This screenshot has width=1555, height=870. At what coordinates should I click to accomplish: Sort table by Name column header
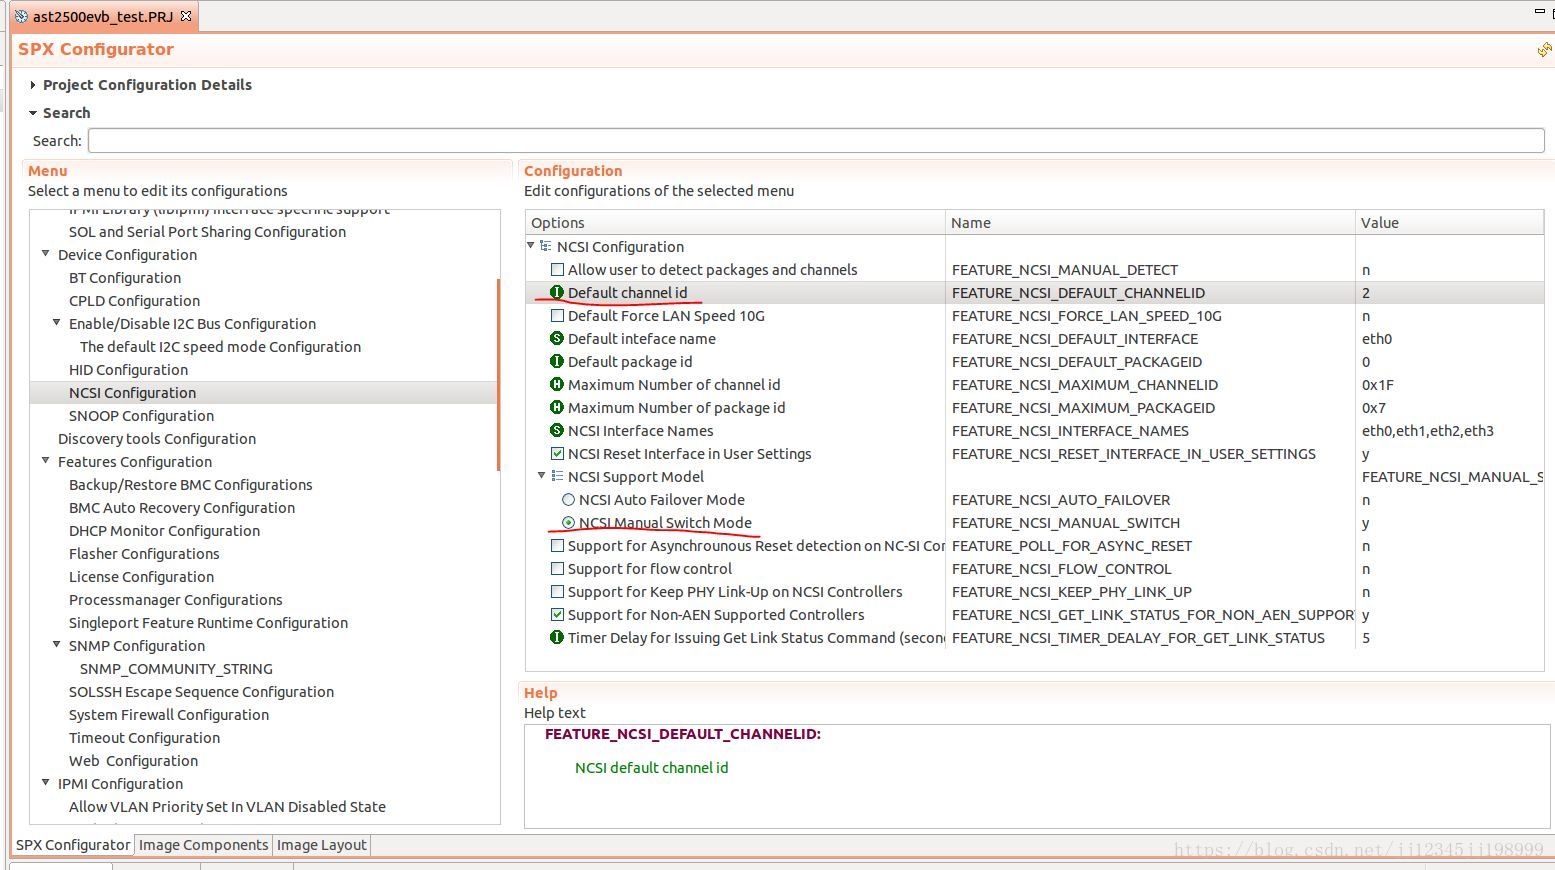tap(1150, 223)
